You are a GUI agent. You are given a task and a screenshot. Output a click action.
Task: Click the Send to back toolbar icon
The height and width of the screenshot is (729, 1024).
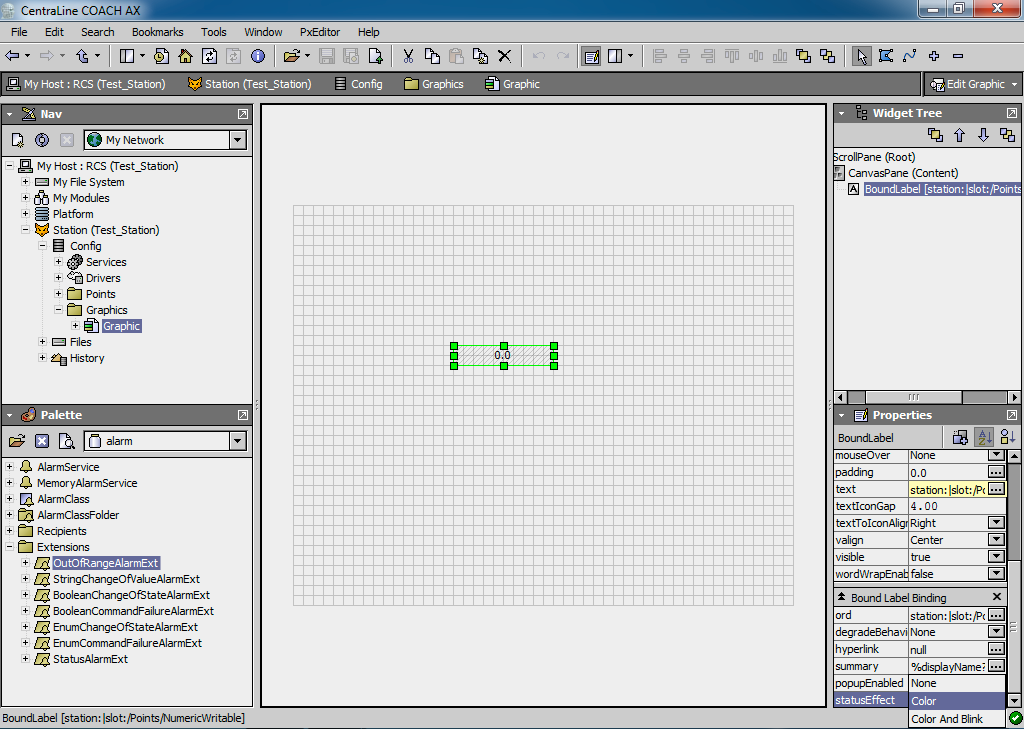pyautogui.click(x=828, y=57)
